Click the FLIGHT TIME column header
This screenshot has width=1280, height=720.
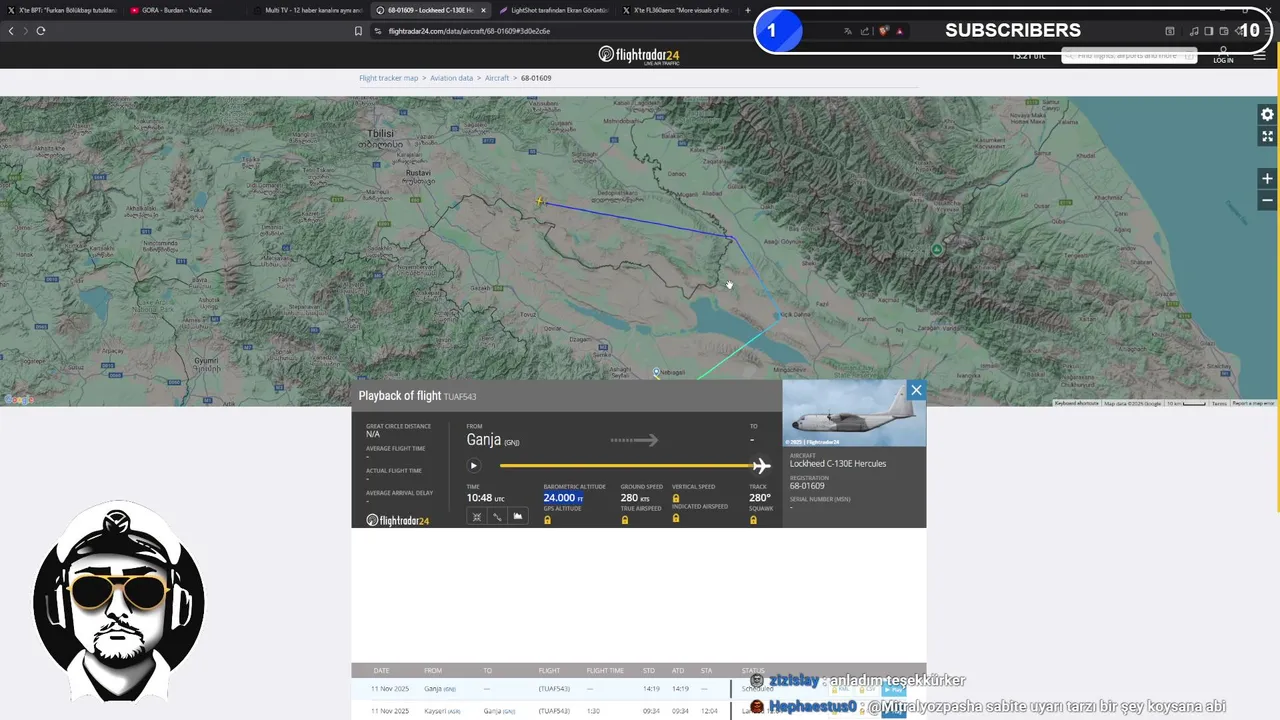[605, 671]
